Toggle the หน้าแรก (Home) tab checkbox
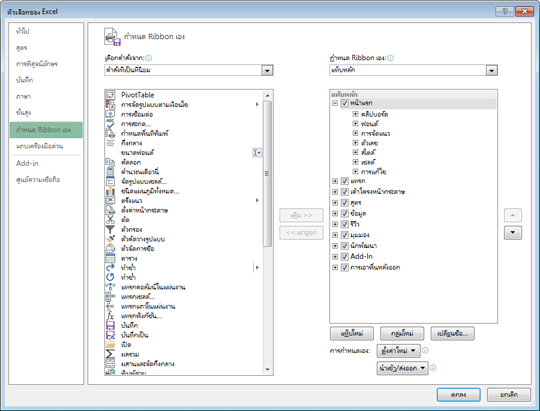 [x=345, y=103]
